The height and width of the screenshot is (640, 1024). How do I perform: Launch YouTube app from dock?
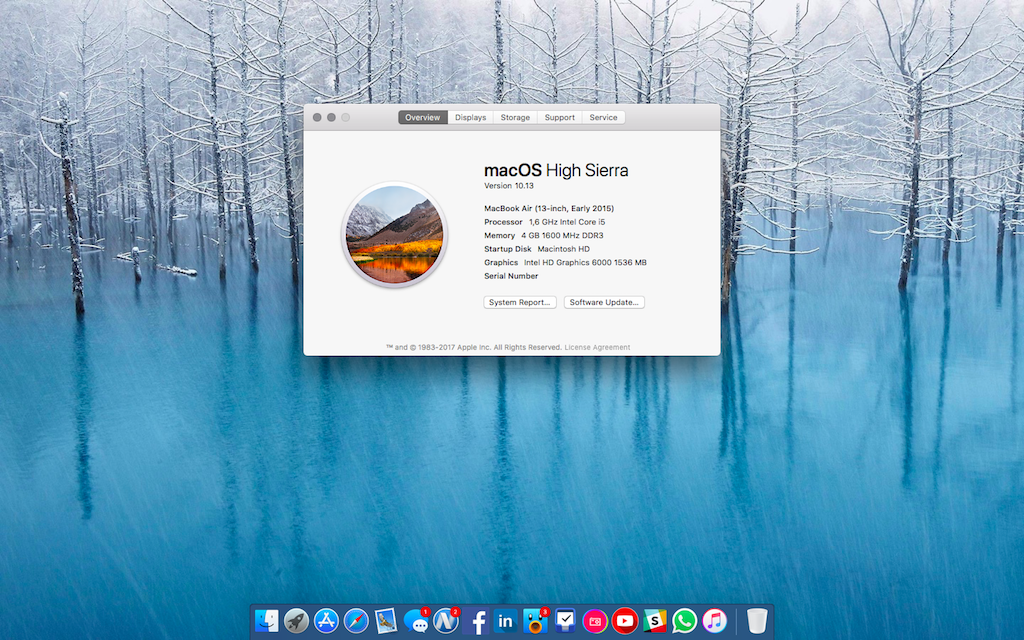coord(625,621)
